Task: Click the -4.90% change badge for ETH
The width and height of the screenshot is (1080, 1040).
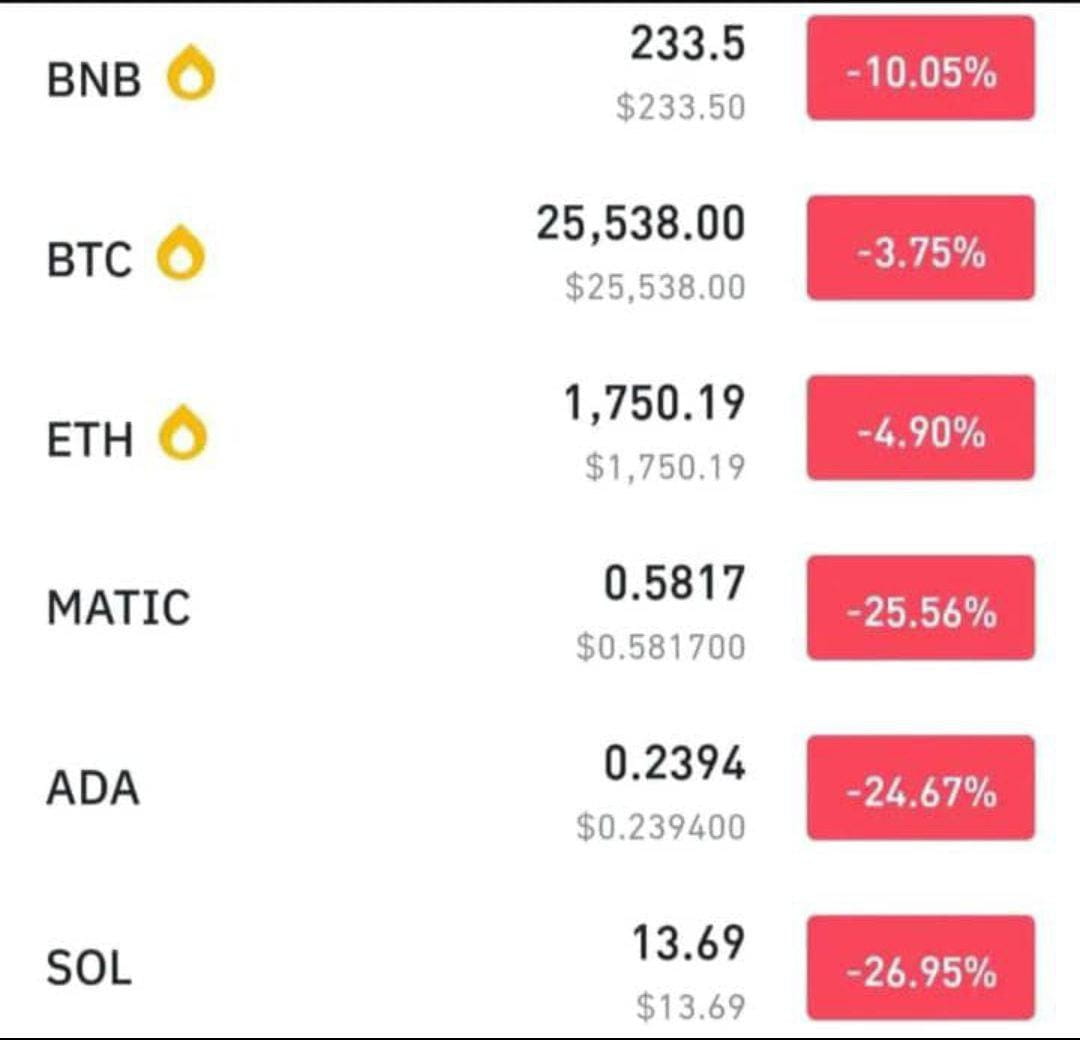Action: pyautogui.click(x=921, y=428)
